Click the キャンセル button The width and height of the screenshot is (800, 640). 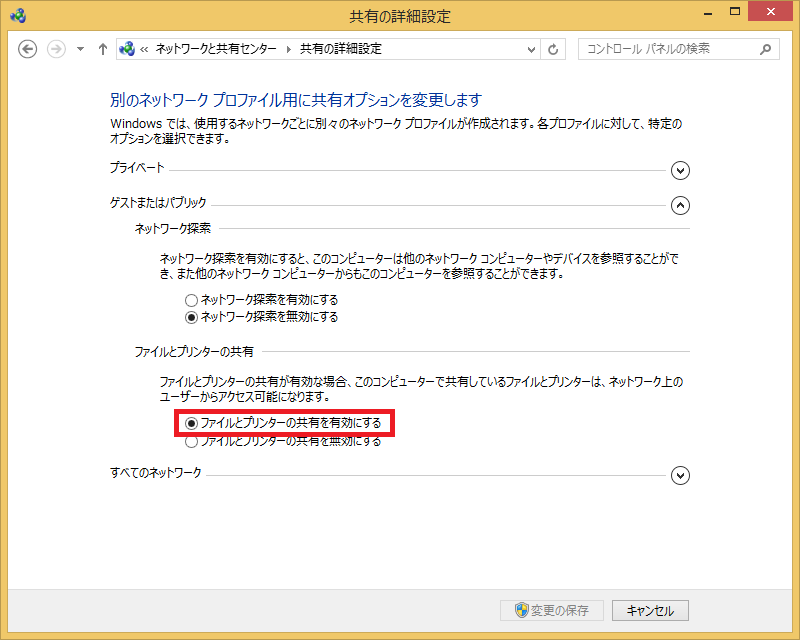650,610
